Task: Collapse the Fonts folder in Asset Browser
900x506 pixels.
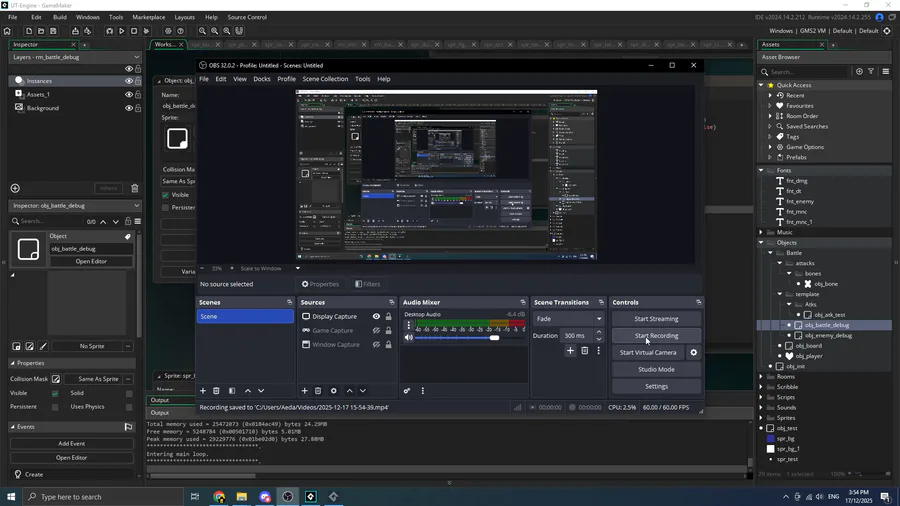Action: click(762, 170)
